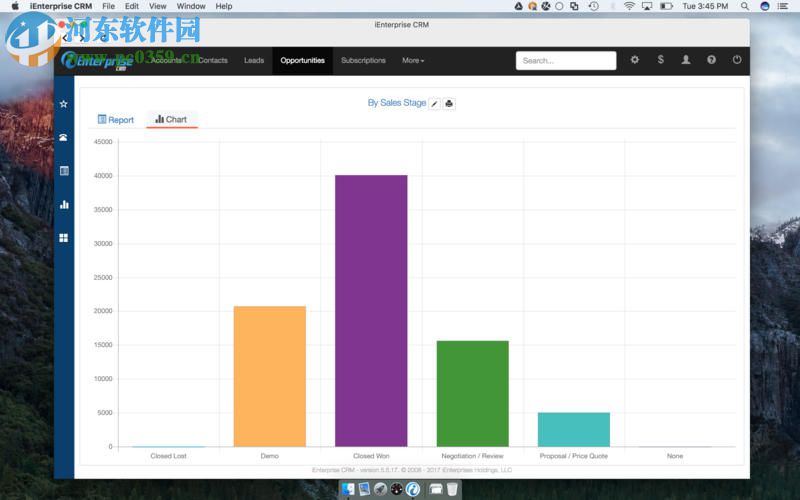800x500 pixels.
Task: Click the Wi-Fi status icon
Action: tap(629, 6)
